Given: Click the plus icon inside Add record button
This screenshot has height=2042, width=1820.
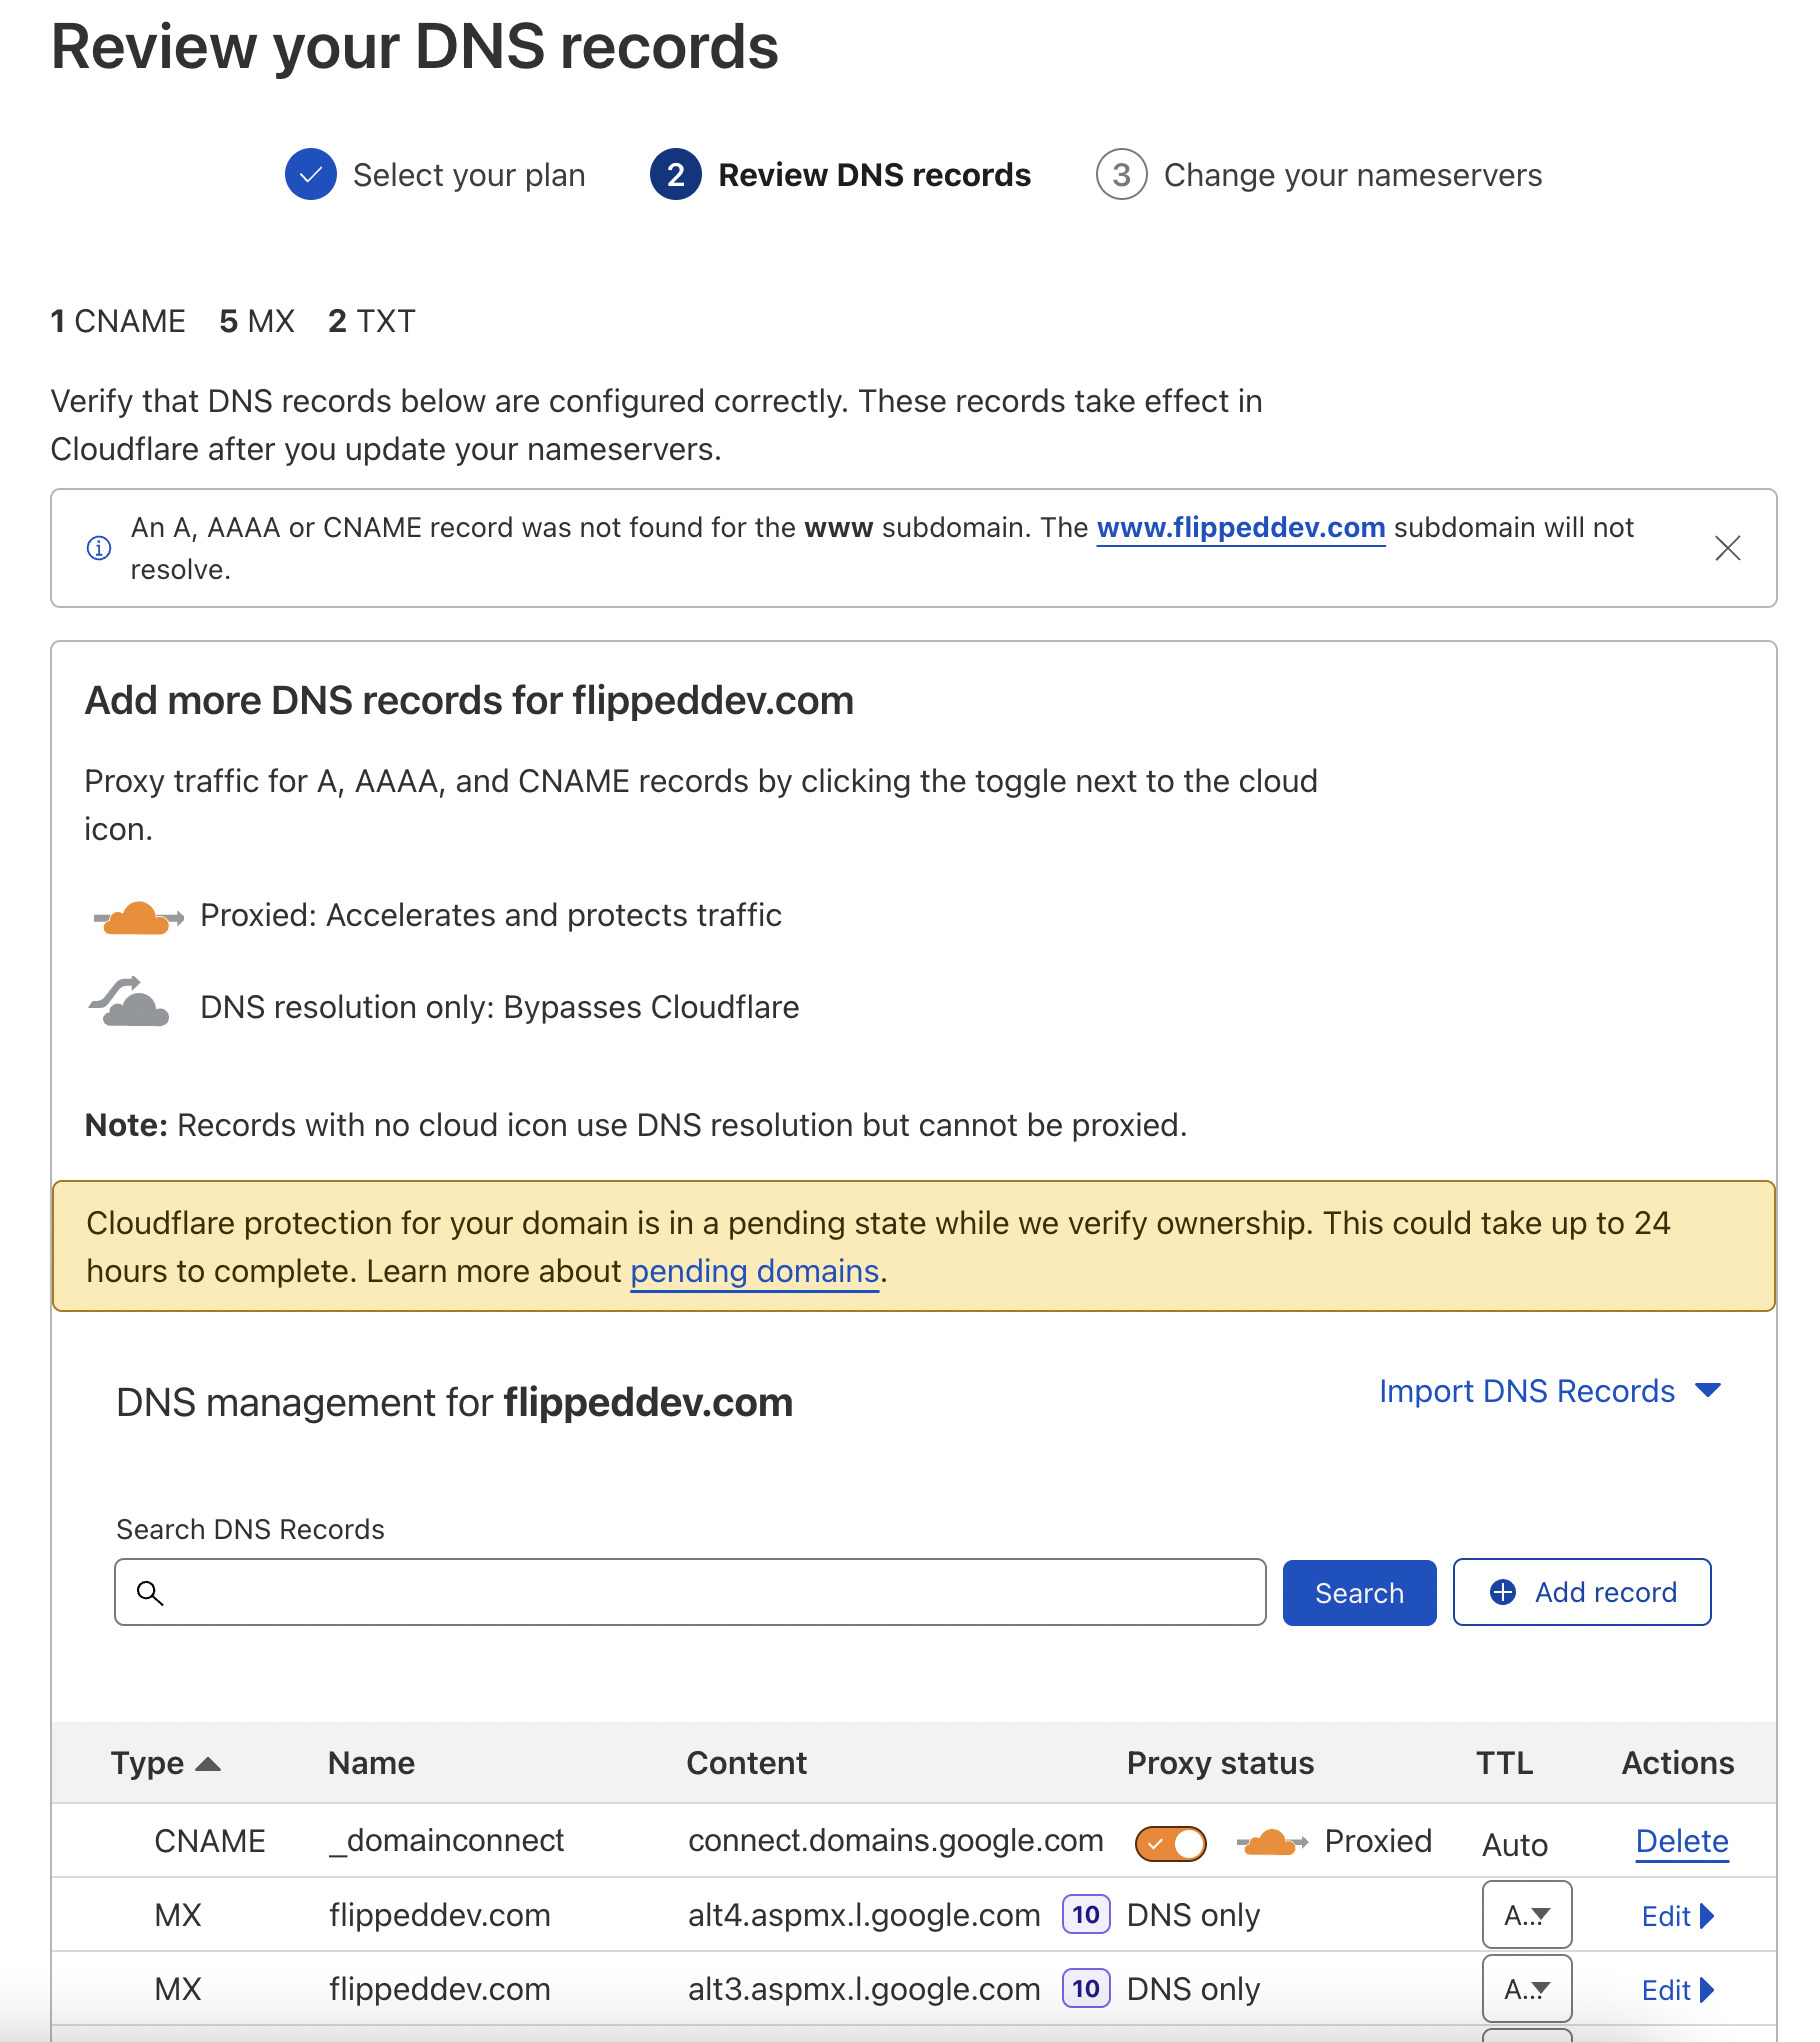Looking at the screenshot, I should [1503, 1592].
